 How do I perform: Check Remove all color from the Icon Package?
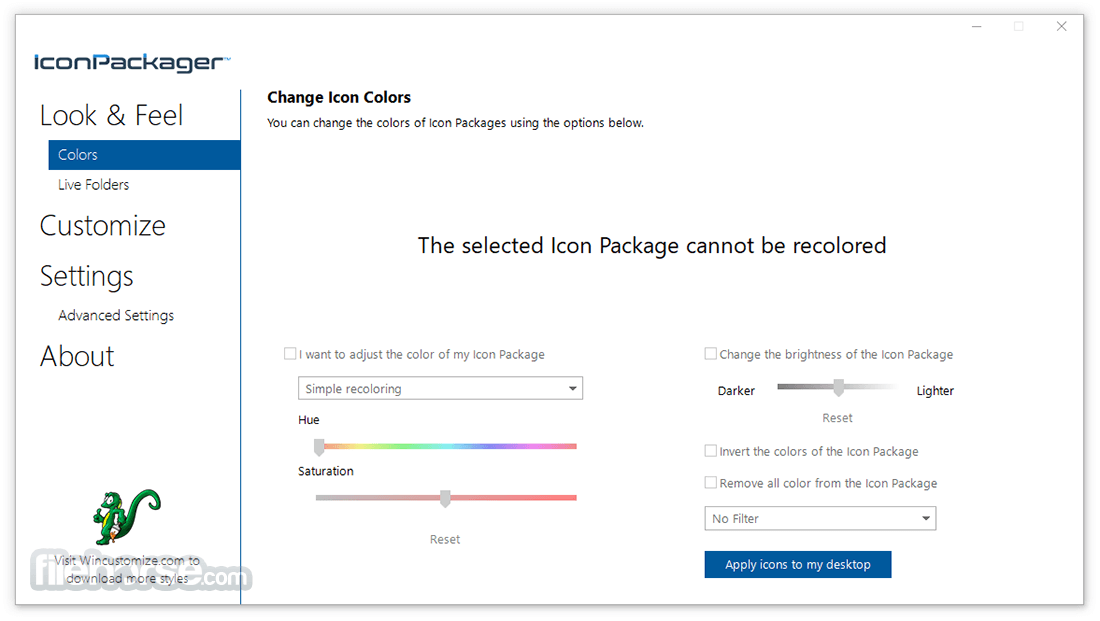coord(710,483)
